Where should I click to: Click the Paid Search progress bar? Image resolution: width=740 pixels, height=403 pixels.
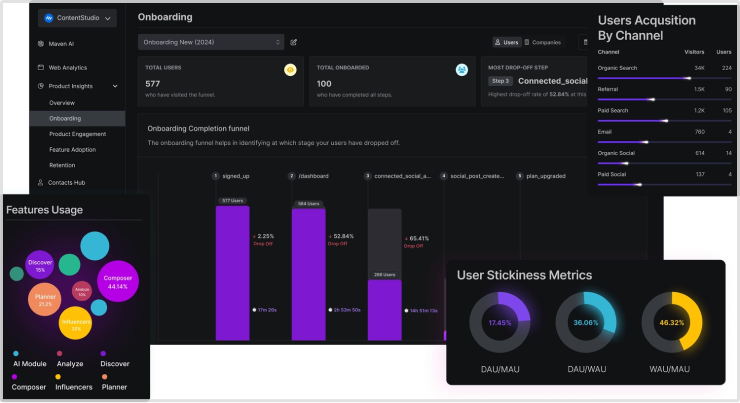[664, 121]
